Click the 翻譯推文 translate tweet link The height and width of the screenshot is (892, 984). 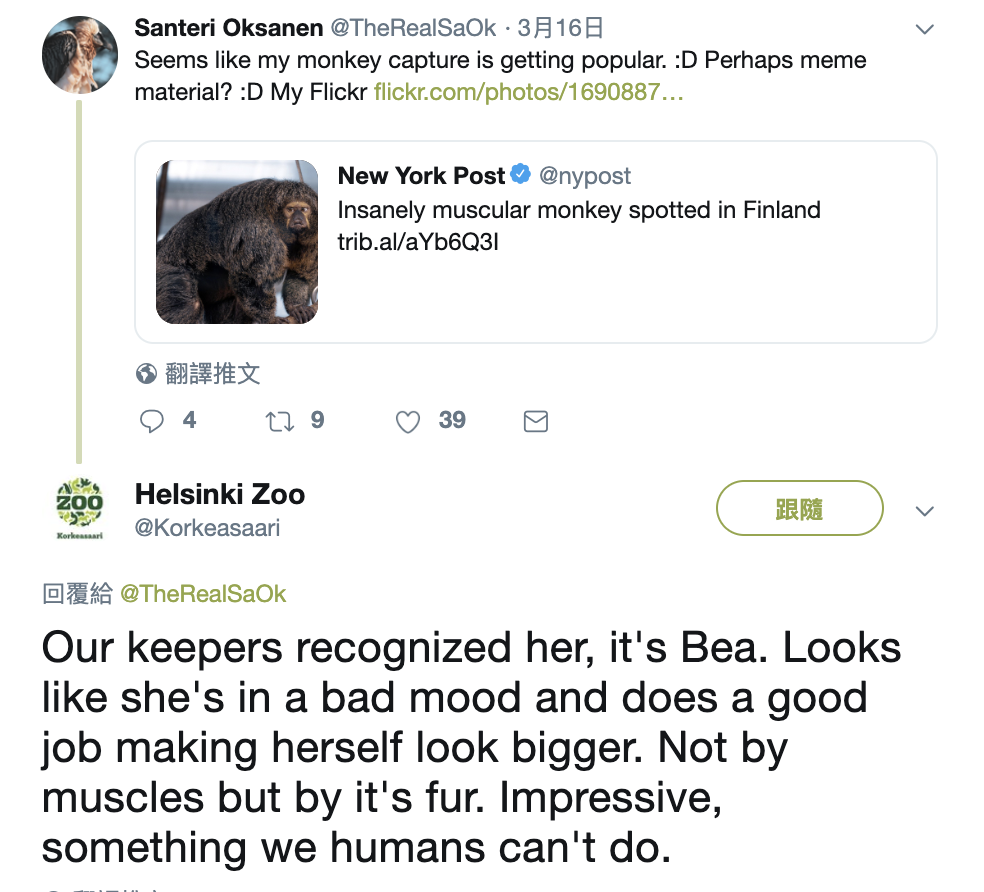click(x=212, y=374)
